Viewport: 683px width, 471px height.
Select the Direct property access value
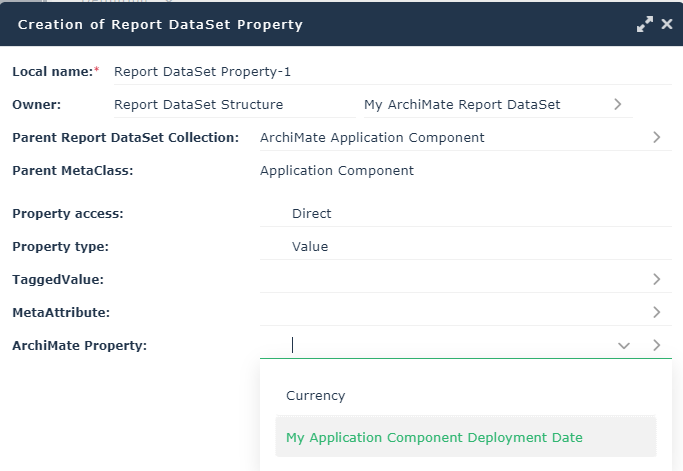(312, 214)
